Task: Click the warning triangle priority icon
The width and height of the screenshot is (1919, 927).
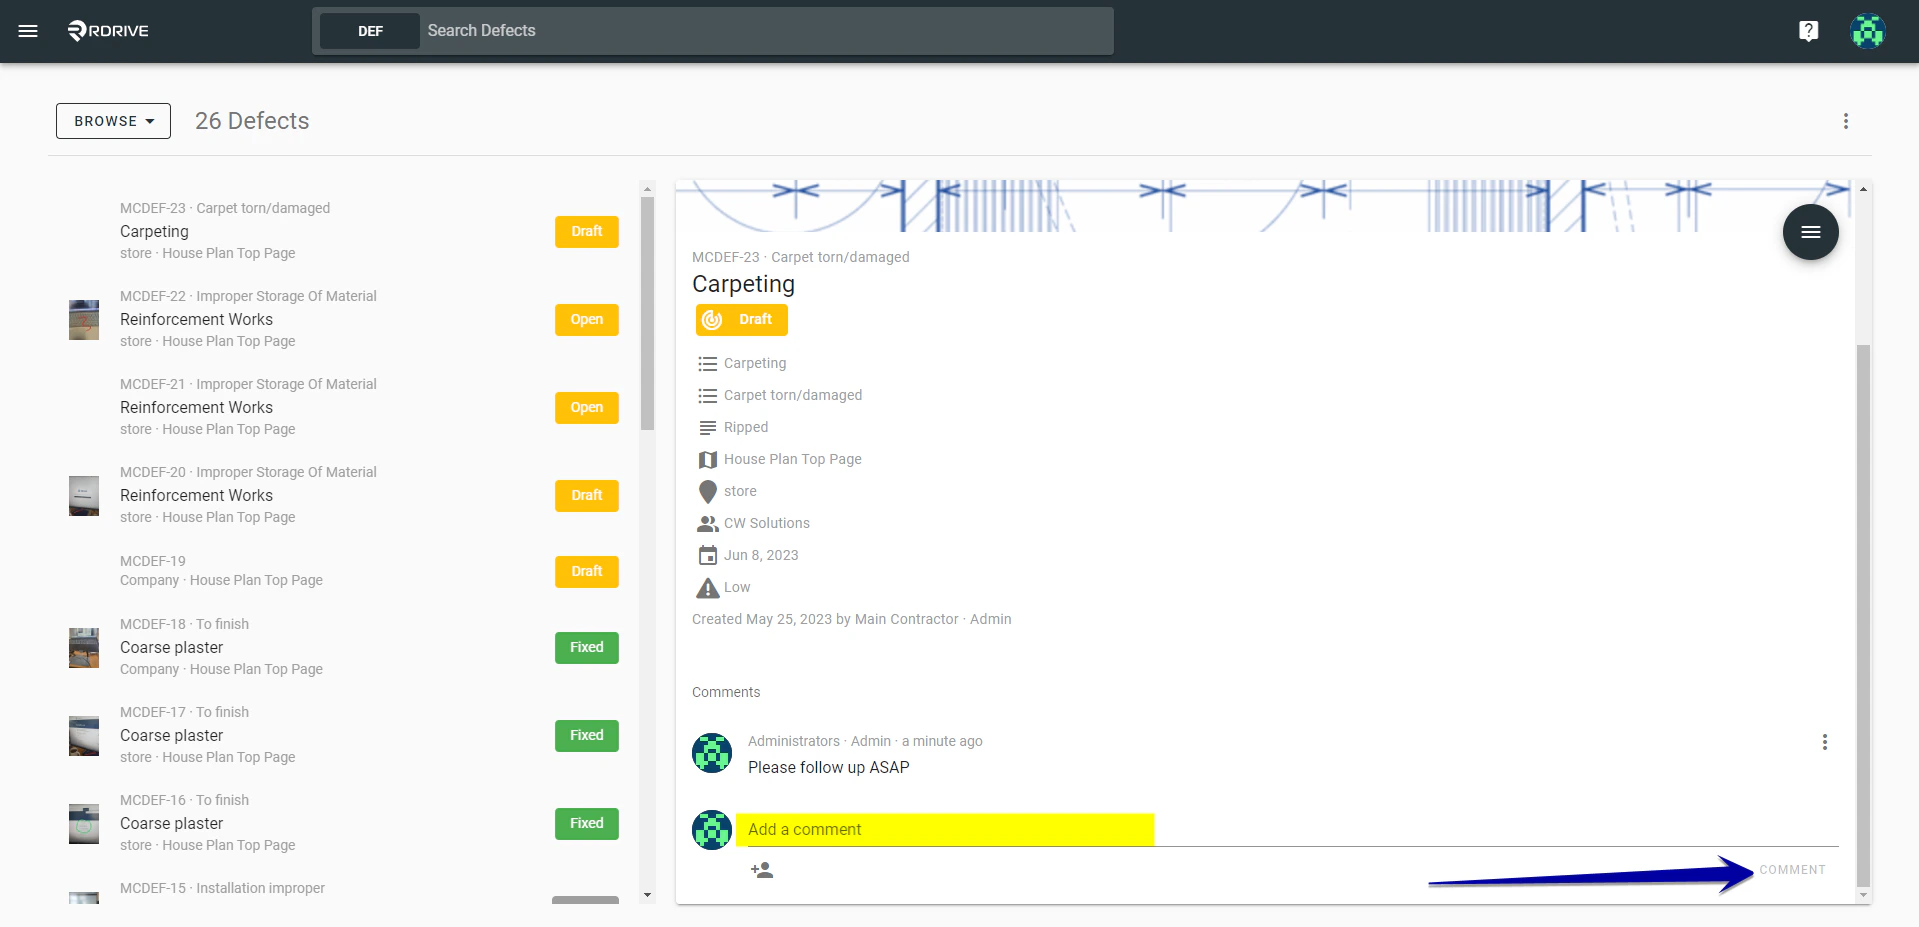Action: coord(707,588)
